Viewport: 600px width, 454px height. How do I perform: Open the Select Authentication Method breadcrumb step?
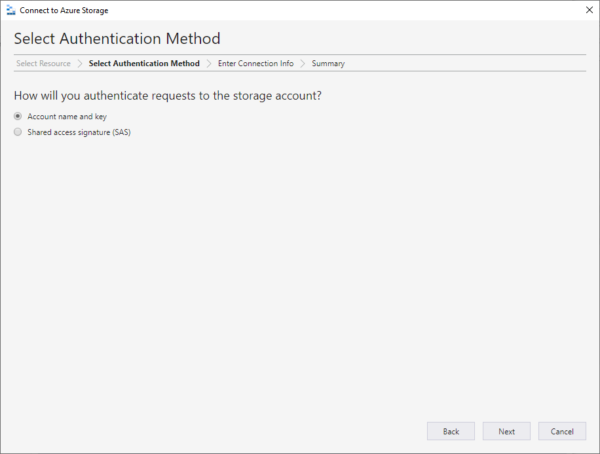pos(144,64)
